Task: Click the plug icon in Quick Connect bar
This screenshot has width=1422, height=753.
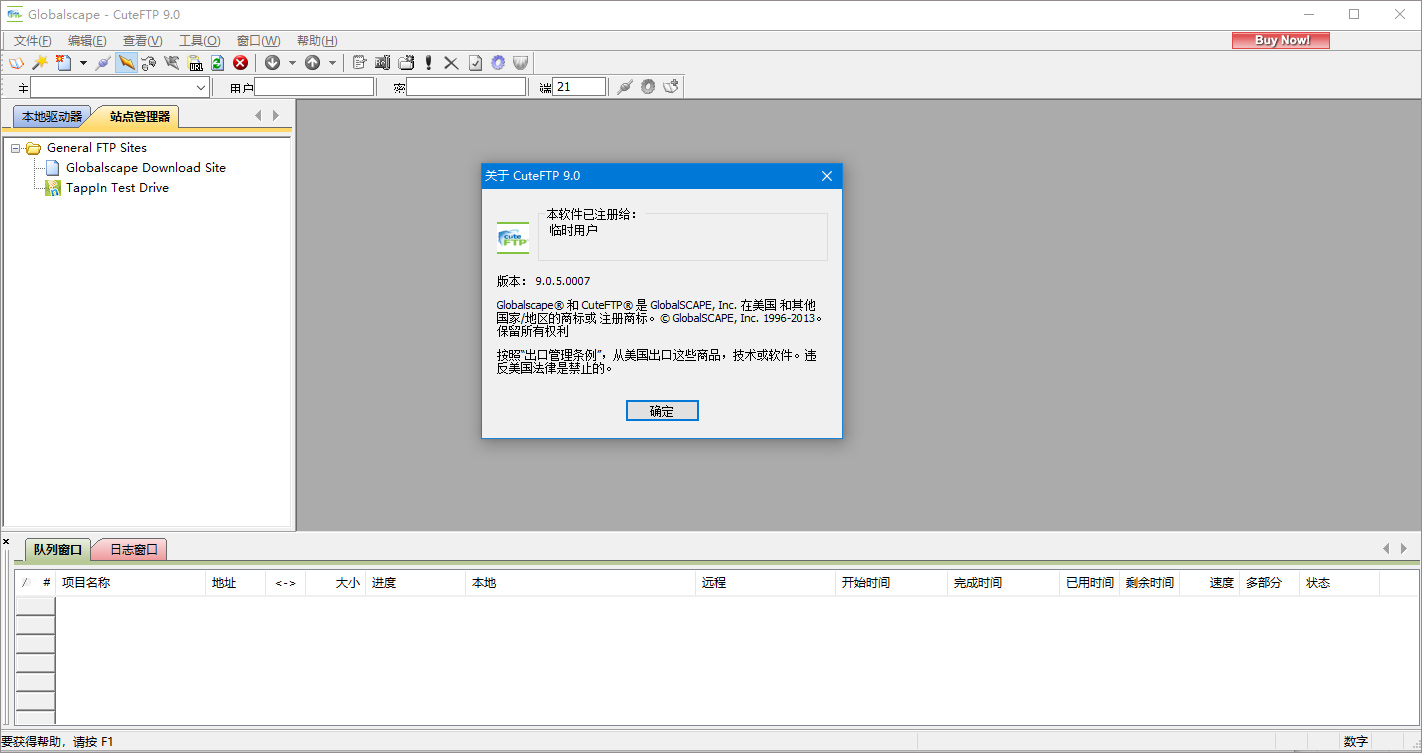Action: 625,87
